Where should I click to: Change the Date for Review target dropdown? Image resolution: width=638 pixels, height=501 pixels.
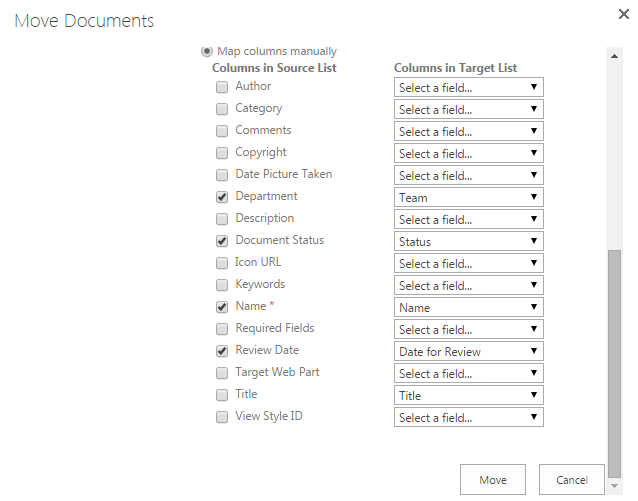(468, 351)
